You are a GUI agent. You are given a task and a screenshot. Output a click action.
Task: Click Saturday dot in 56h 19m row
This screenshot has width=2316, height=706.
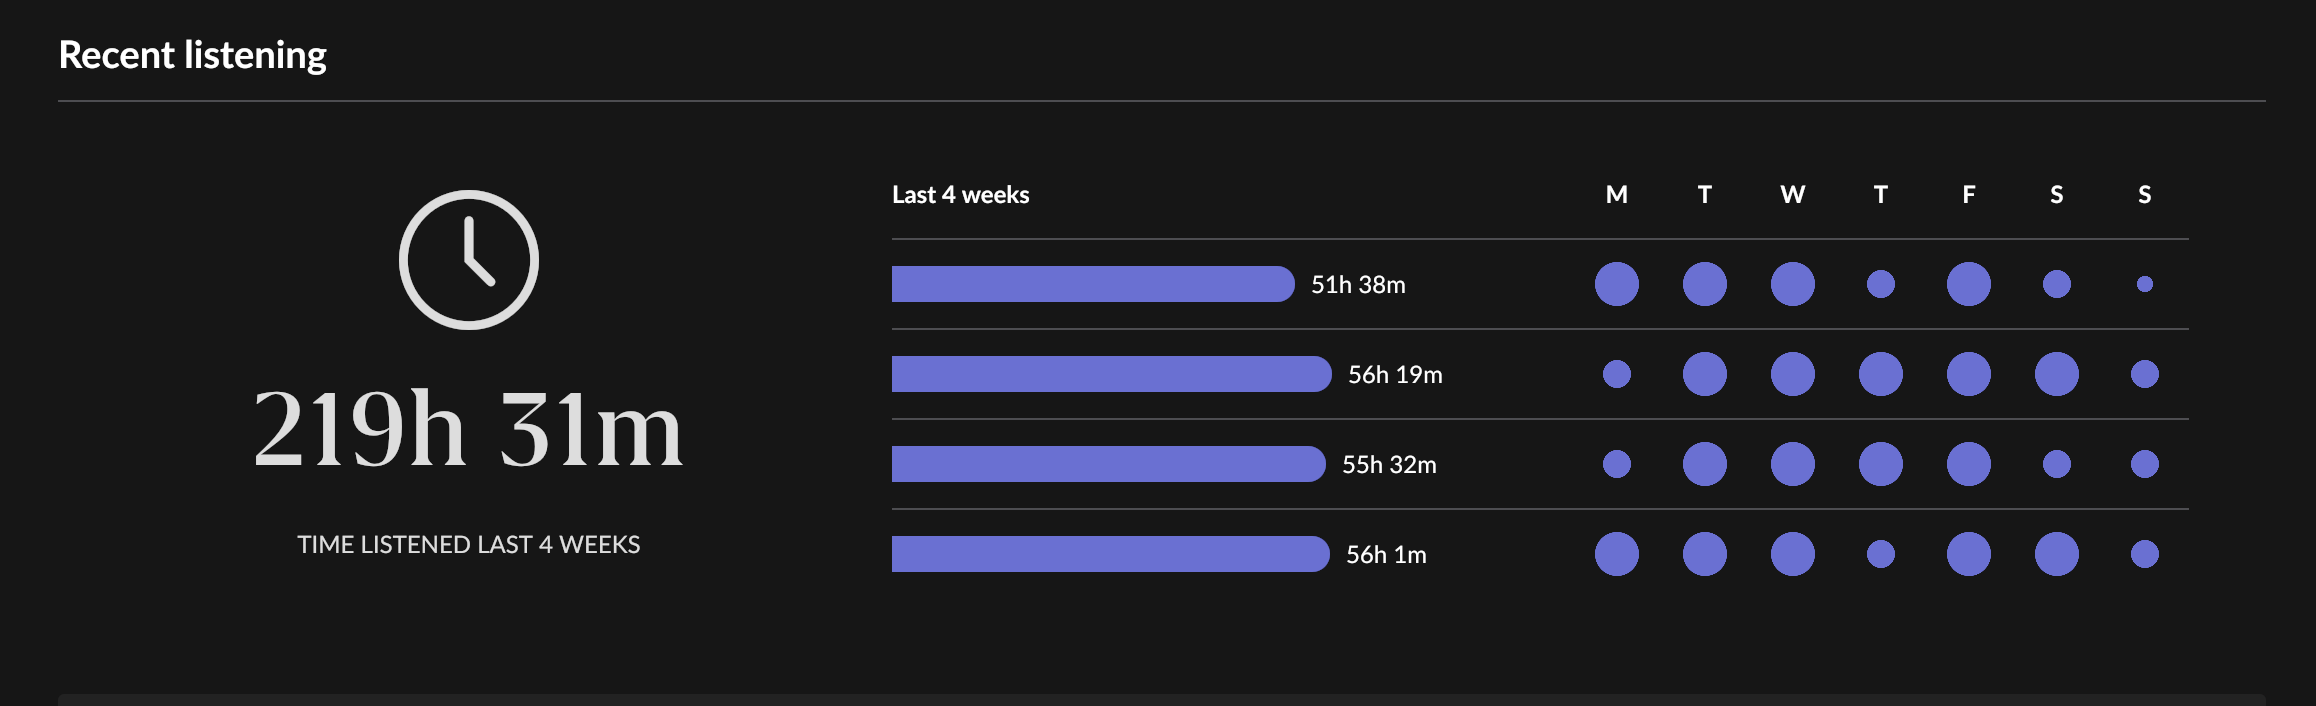(2056, 374)
